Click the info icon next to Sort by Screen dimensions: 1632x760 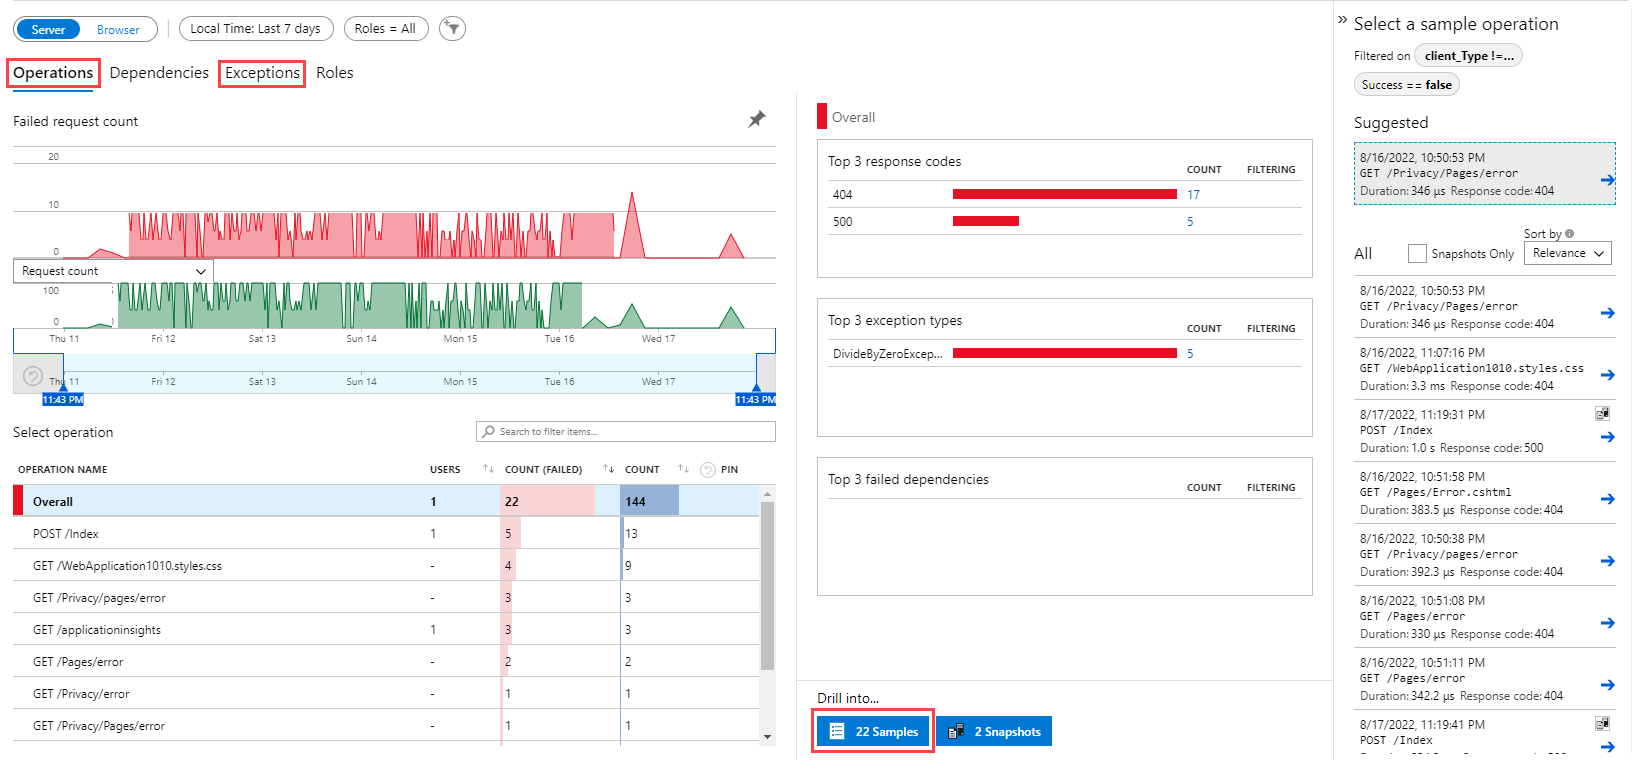tap(1569, 234)
